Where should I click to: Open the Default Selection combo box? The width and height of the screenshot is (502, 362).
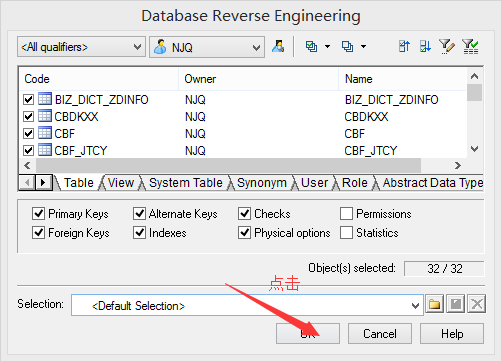(247, 305)
